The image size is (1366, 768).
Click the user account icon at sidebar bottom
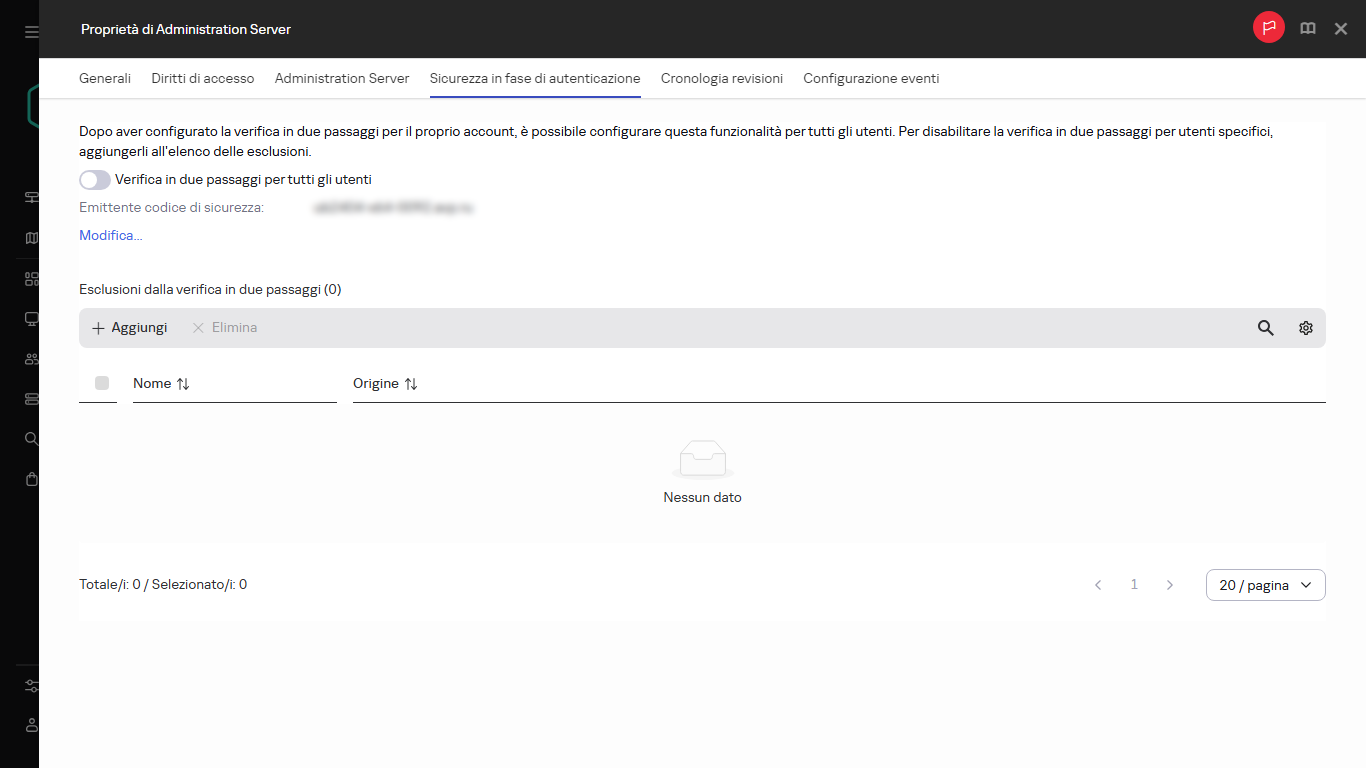30,725
